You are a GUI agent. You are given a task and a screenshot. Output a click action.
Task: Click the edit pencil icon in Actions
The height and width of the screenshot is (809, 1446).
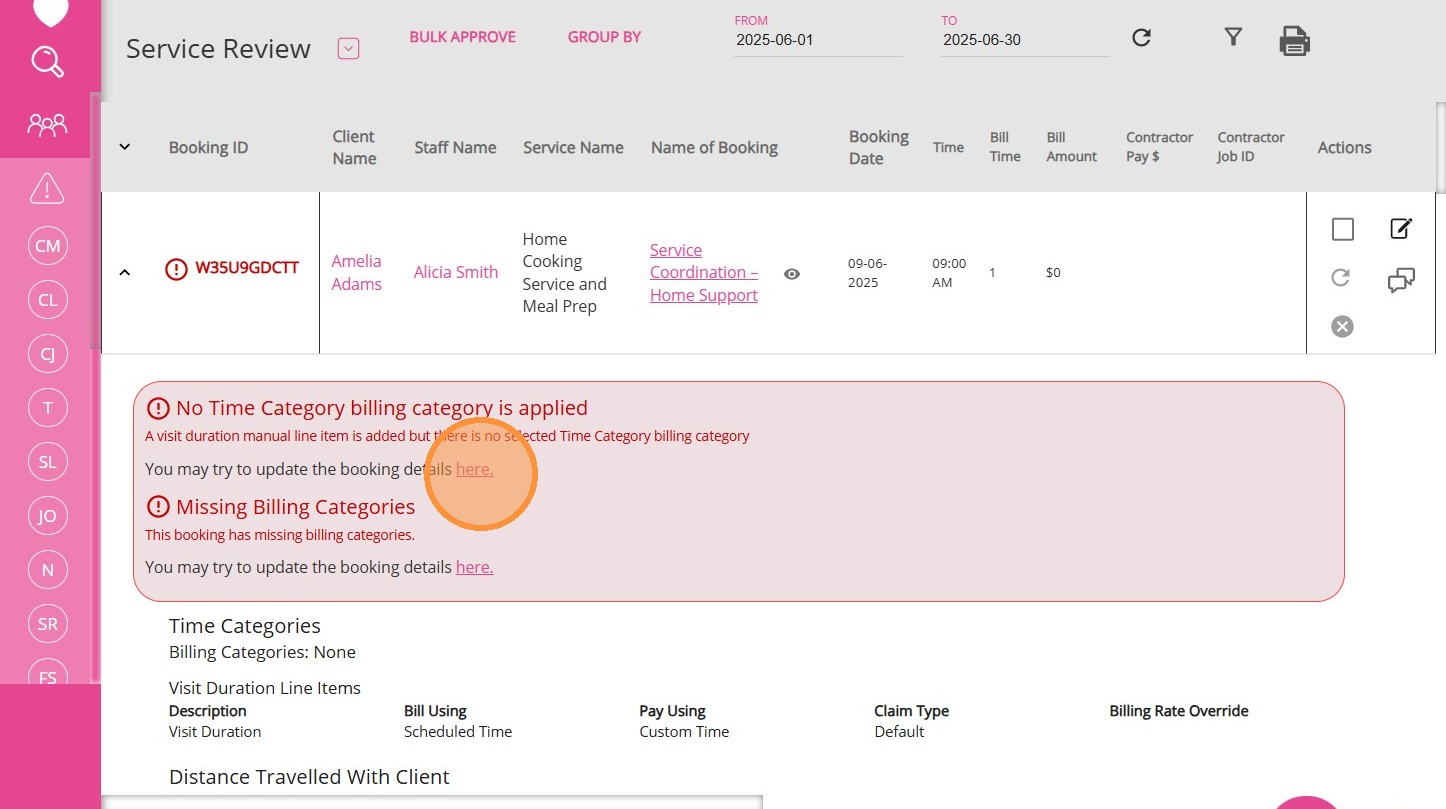coord(1401,229)
